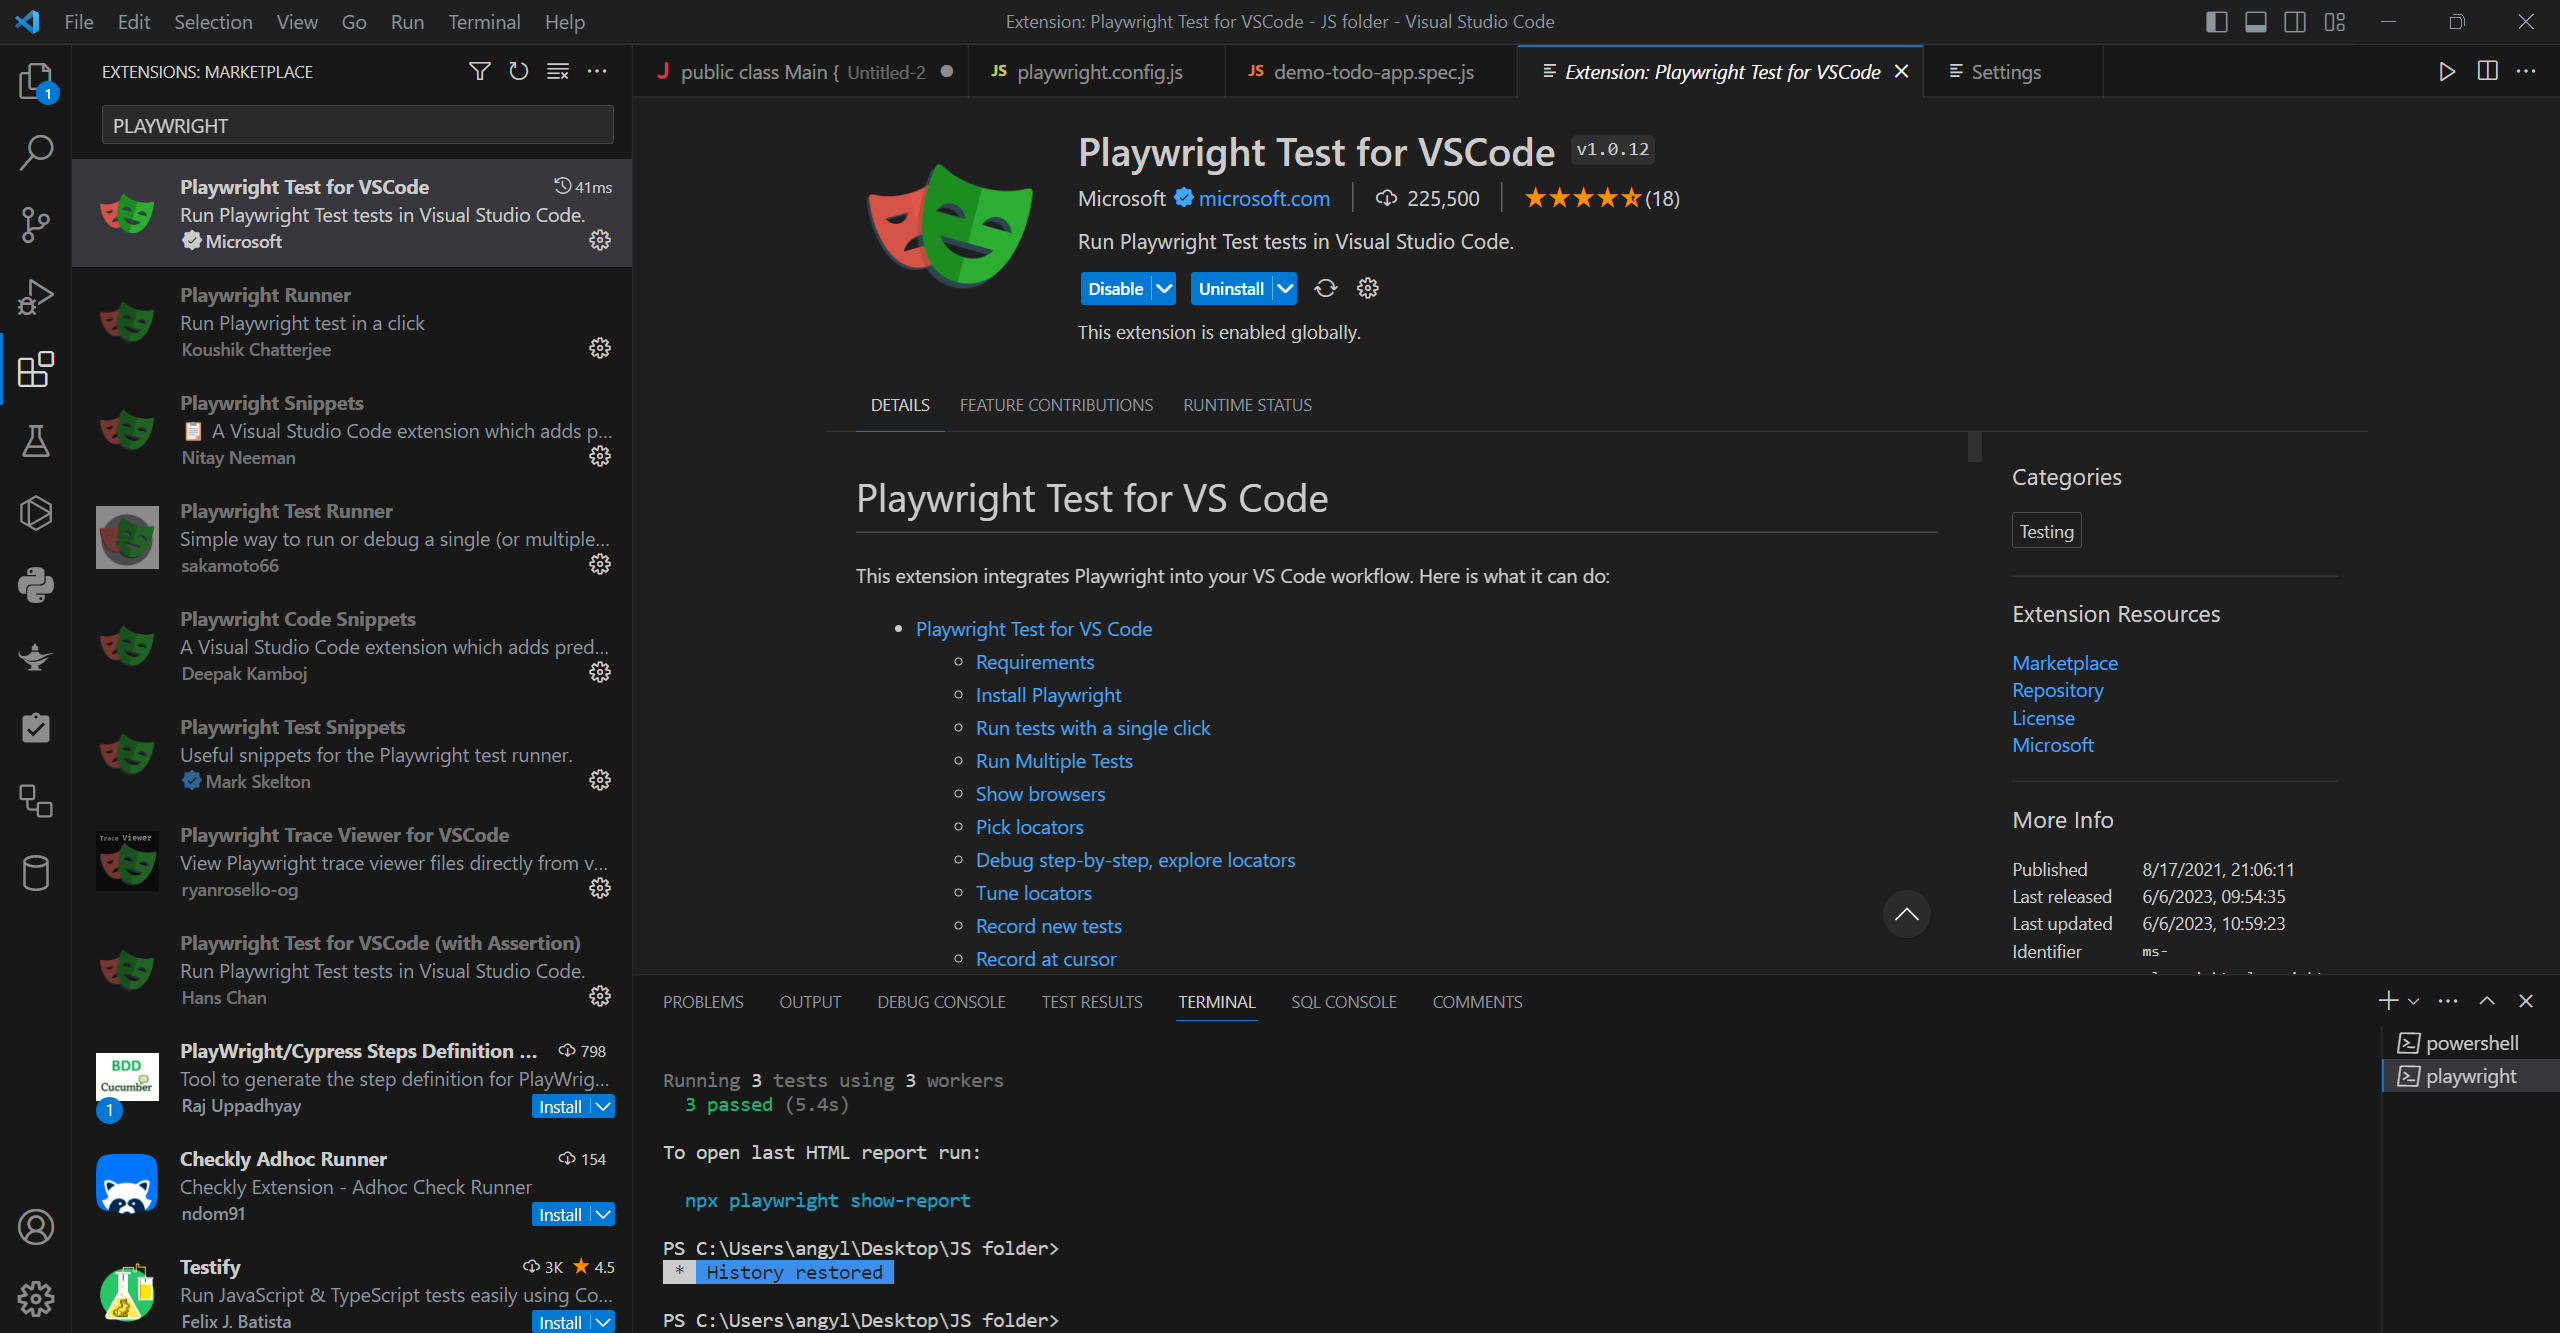The width and height of the screenshot is (2560, 1333).
Task: Open the Repository link under Extension Resources
Action: click(2057, 690)
